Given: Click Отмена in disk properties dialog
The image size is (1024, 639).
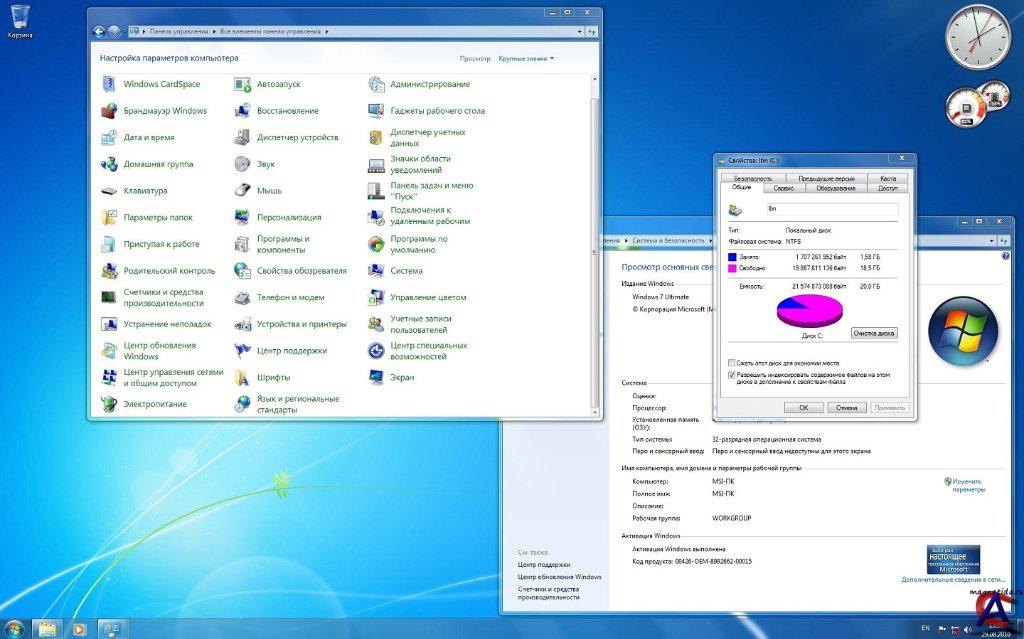Looking at the screenshot, I should (846, 408).
